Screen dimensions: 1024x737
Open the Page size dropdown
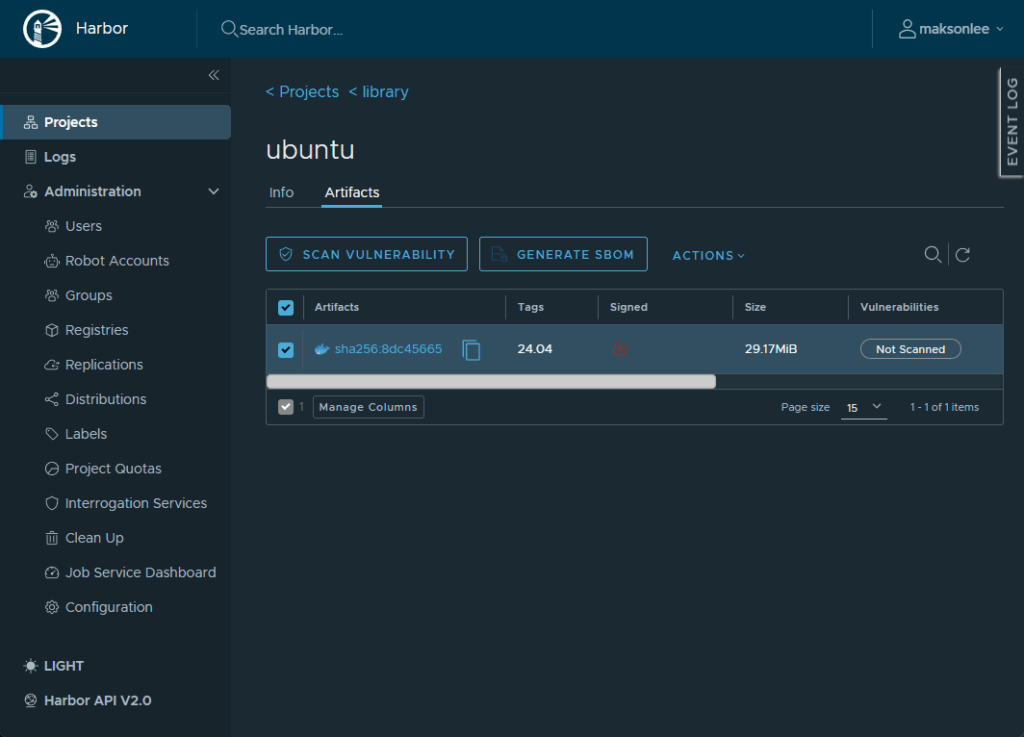coord(864,407)
